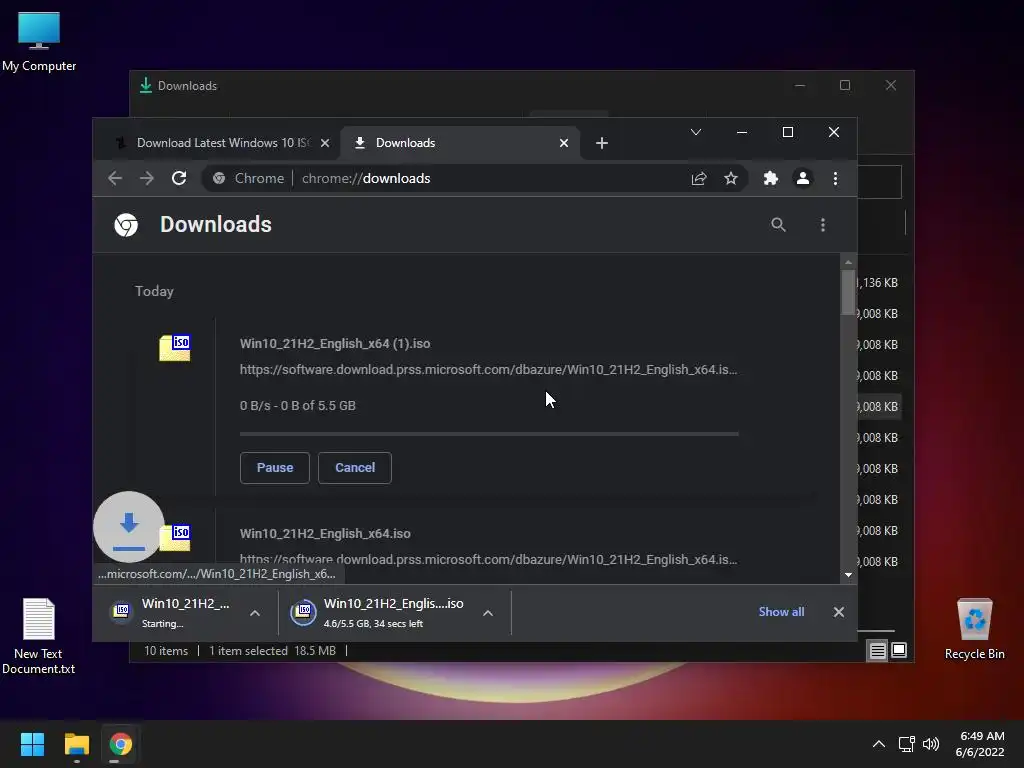Open a new Chrome tab

601,143
